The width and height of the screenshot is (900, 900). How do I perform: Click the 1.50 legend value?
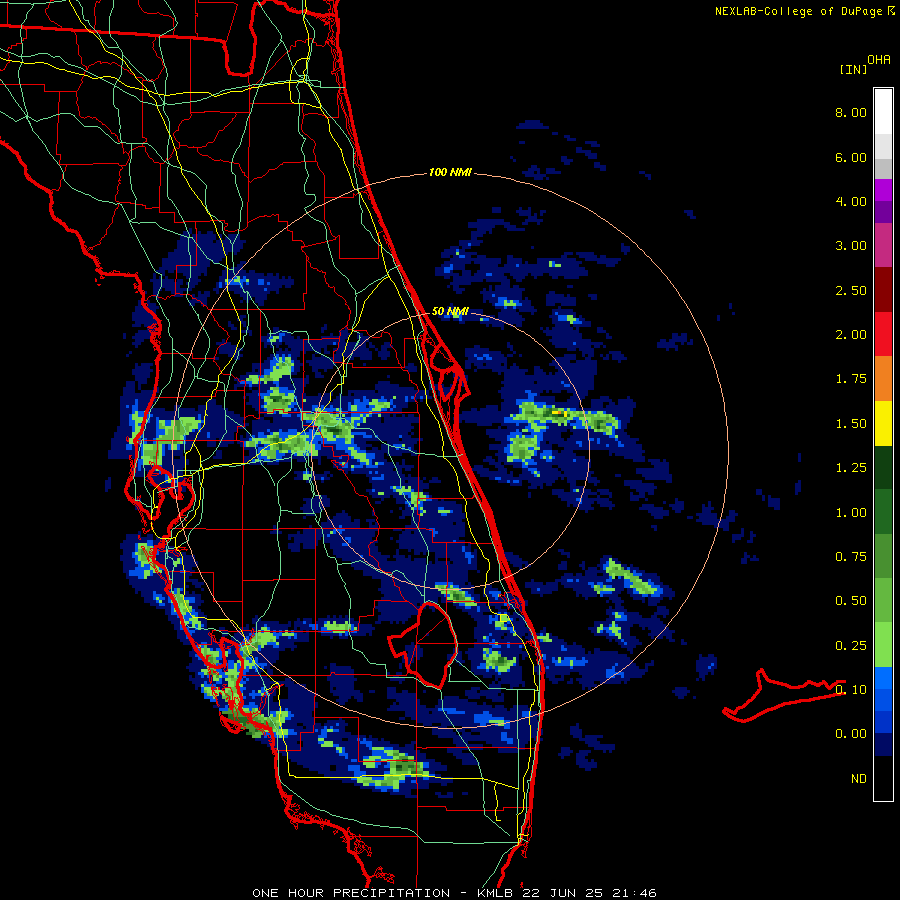851,424
